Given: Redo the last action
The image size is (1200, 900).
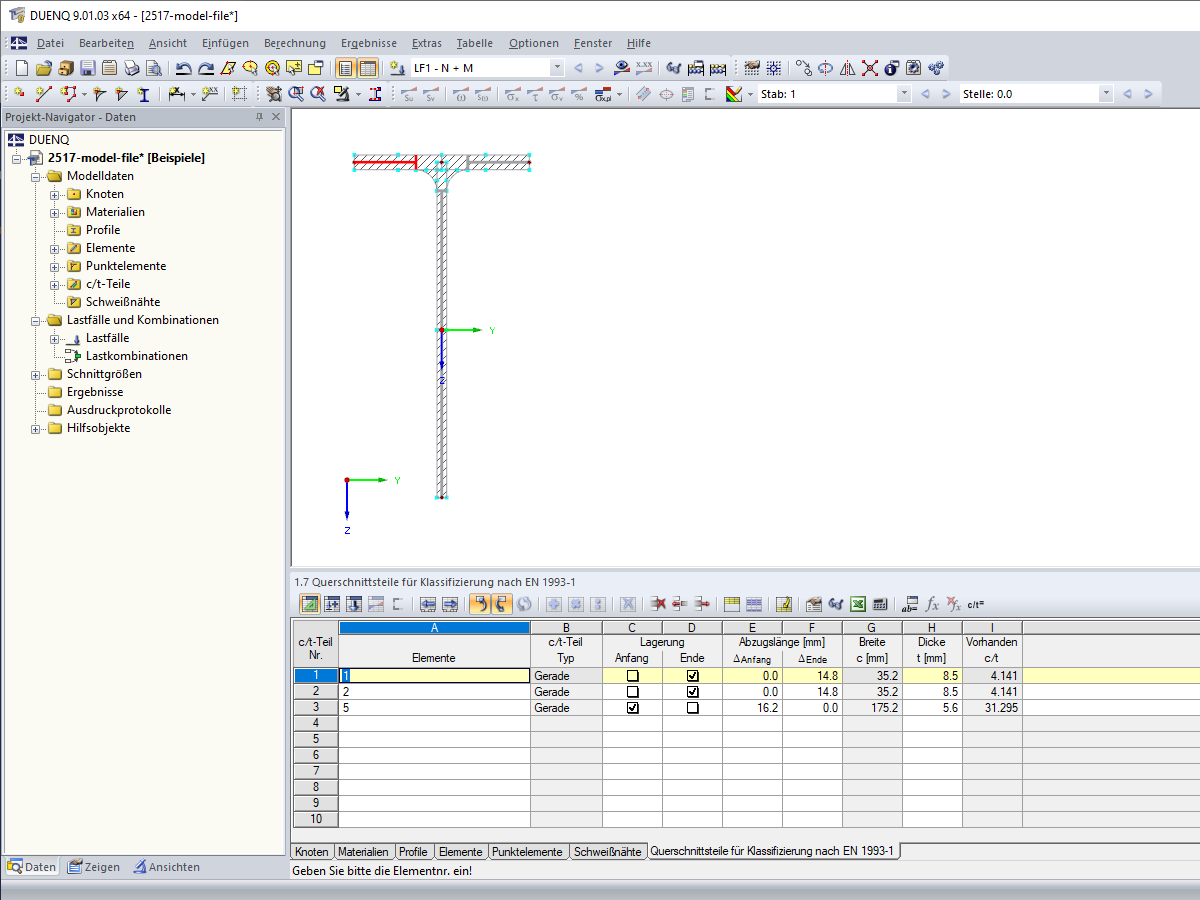Looking at the screenshot, I should [x=206, y=68].
